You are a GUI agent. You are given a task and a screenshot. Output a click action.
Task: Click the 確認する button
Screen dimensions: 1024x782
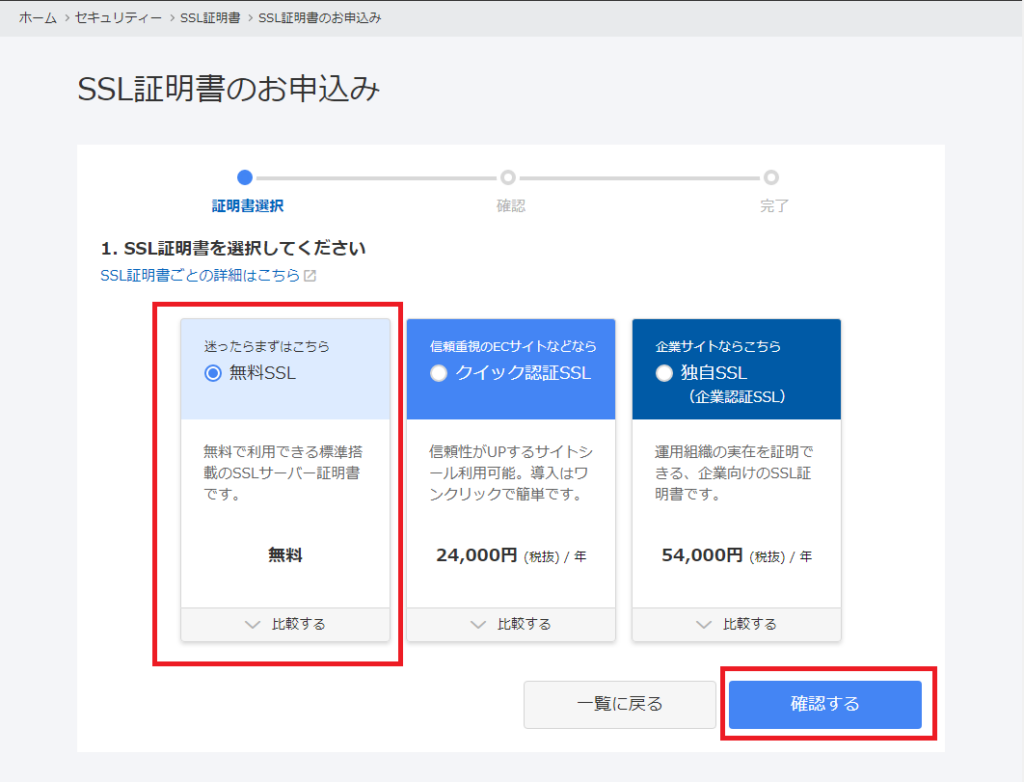pyautogui.click(x=825, y=704)
